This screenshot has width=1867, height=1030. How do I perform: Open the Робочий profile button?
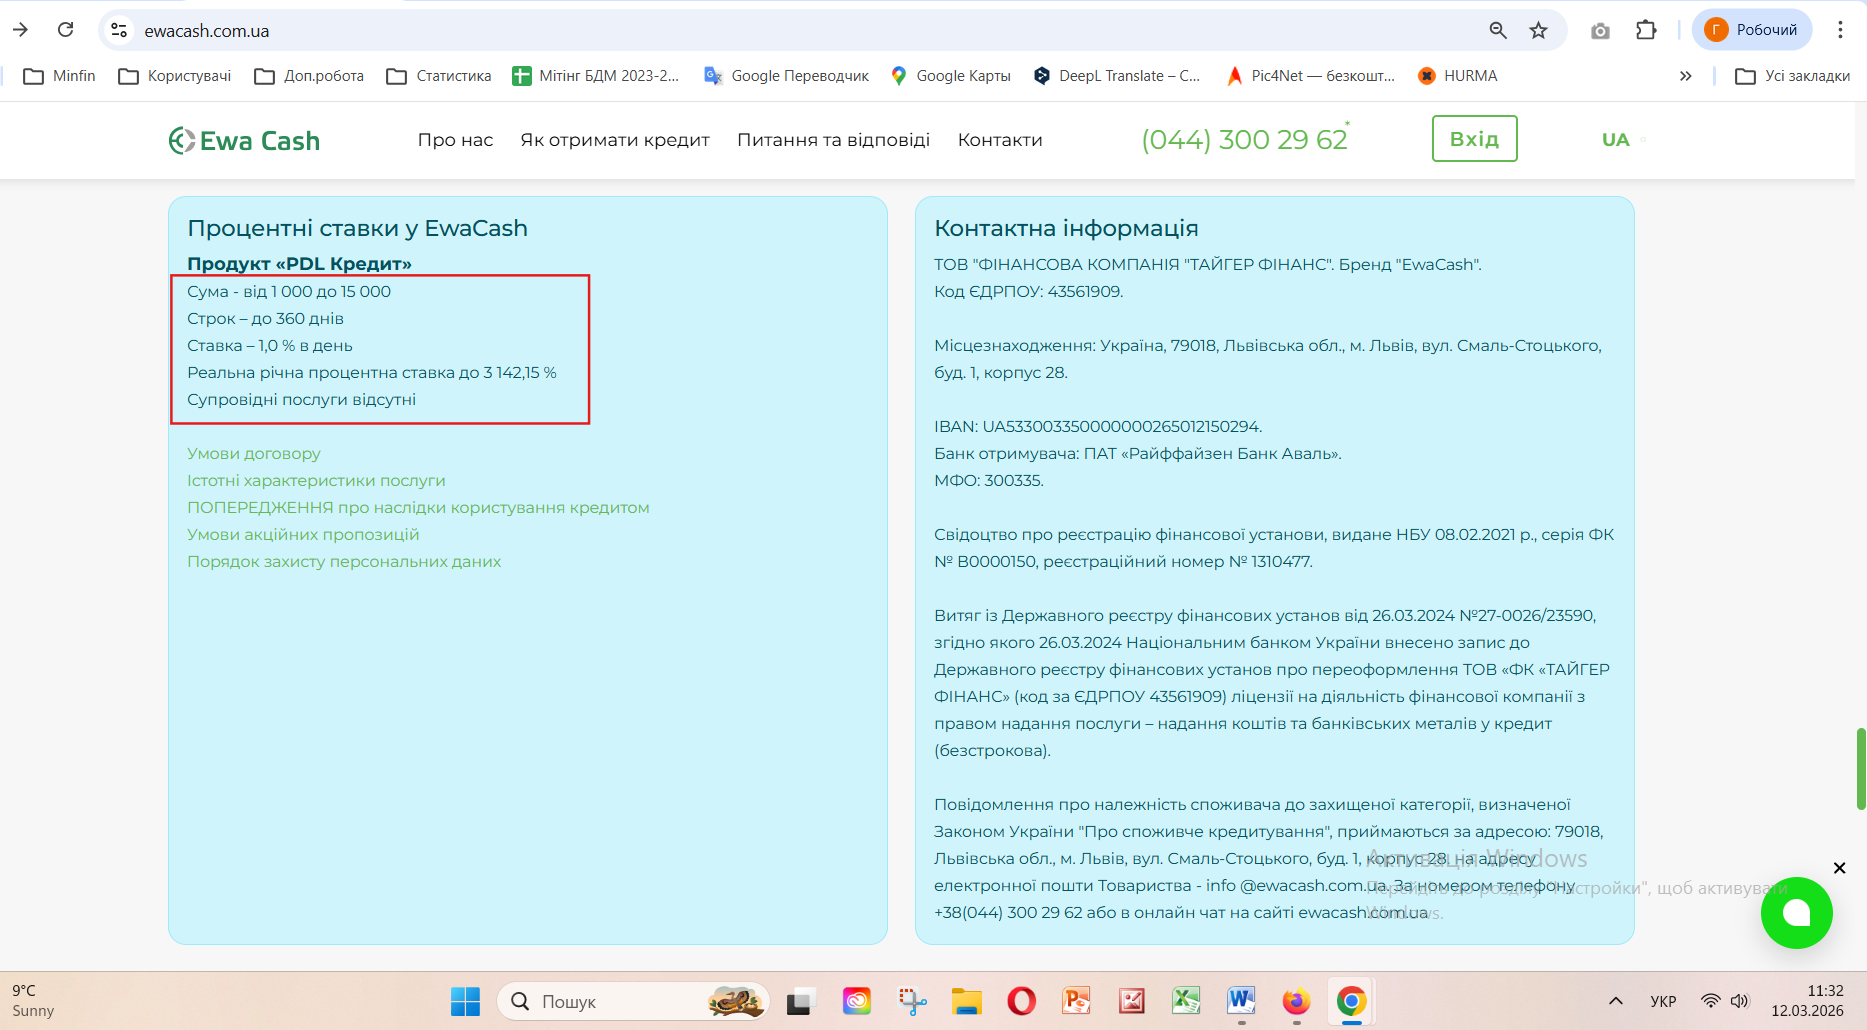1752,30
